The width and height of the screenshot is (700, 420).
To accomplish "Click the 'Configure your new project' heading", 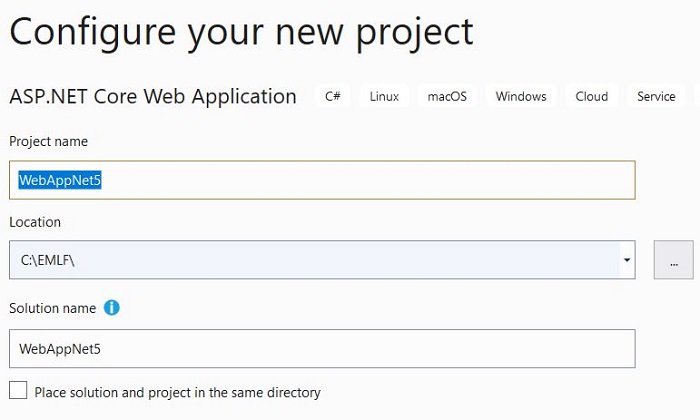I will tap(241, 32).
